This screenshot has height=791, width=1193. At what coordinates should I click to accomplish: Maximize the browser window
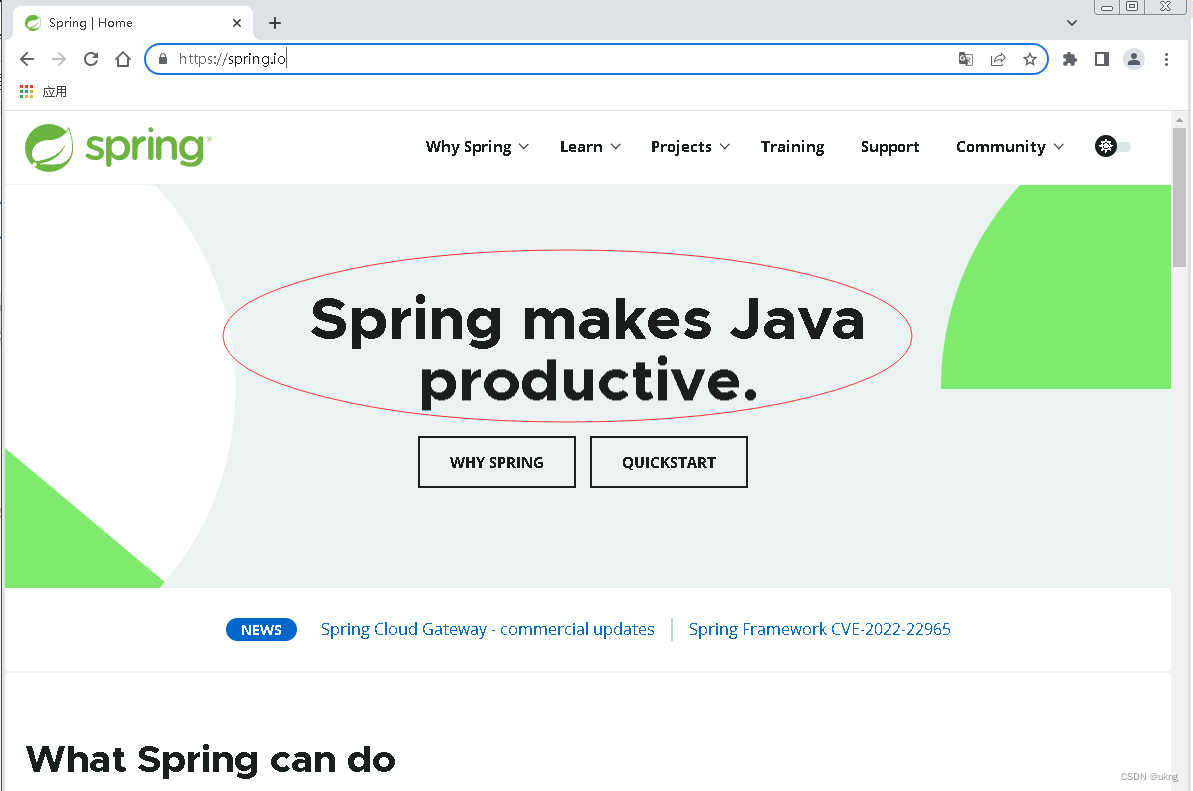[1132, 7]
